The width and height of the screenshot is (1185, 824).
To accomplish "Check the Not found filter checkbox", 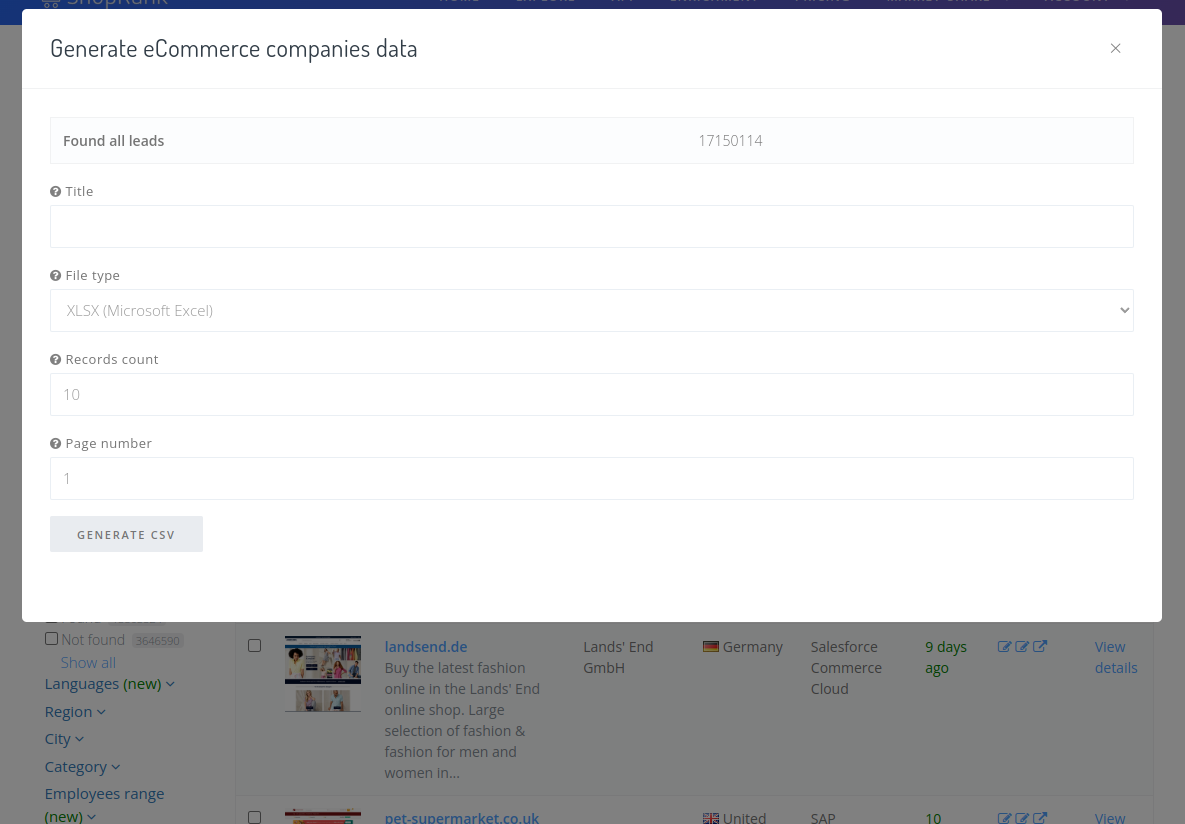I will point(52,639).
